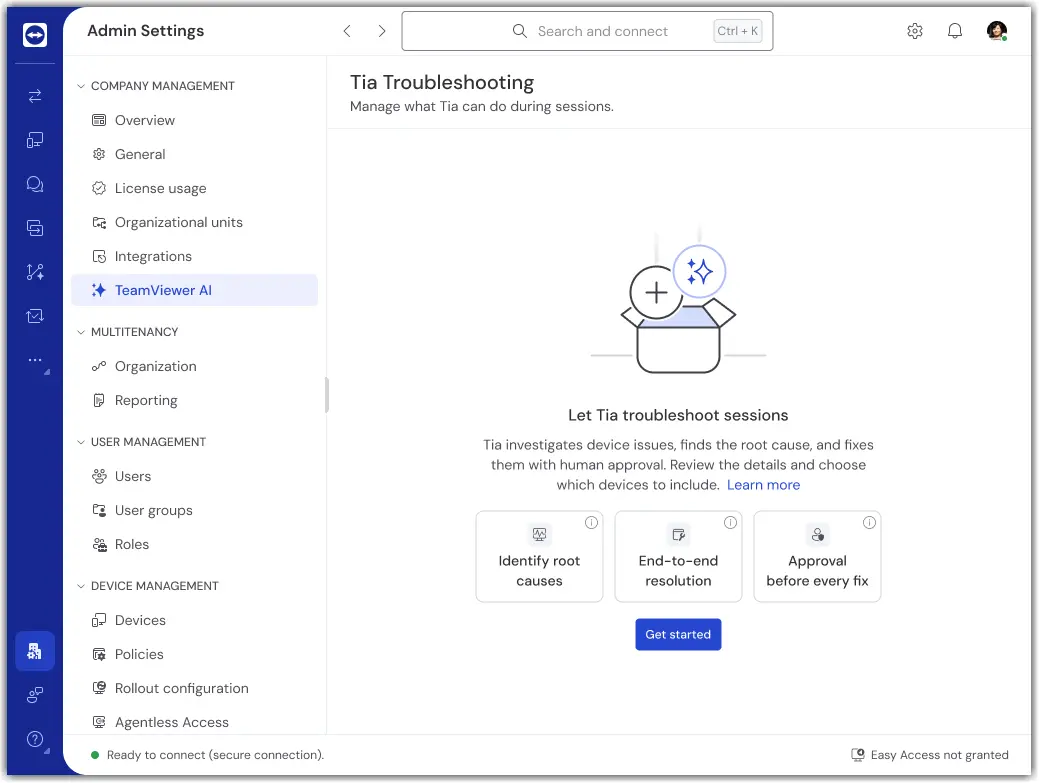Open settings gear in the top bar
This screenshot has width=1039, height=783.
pos(914,31)
